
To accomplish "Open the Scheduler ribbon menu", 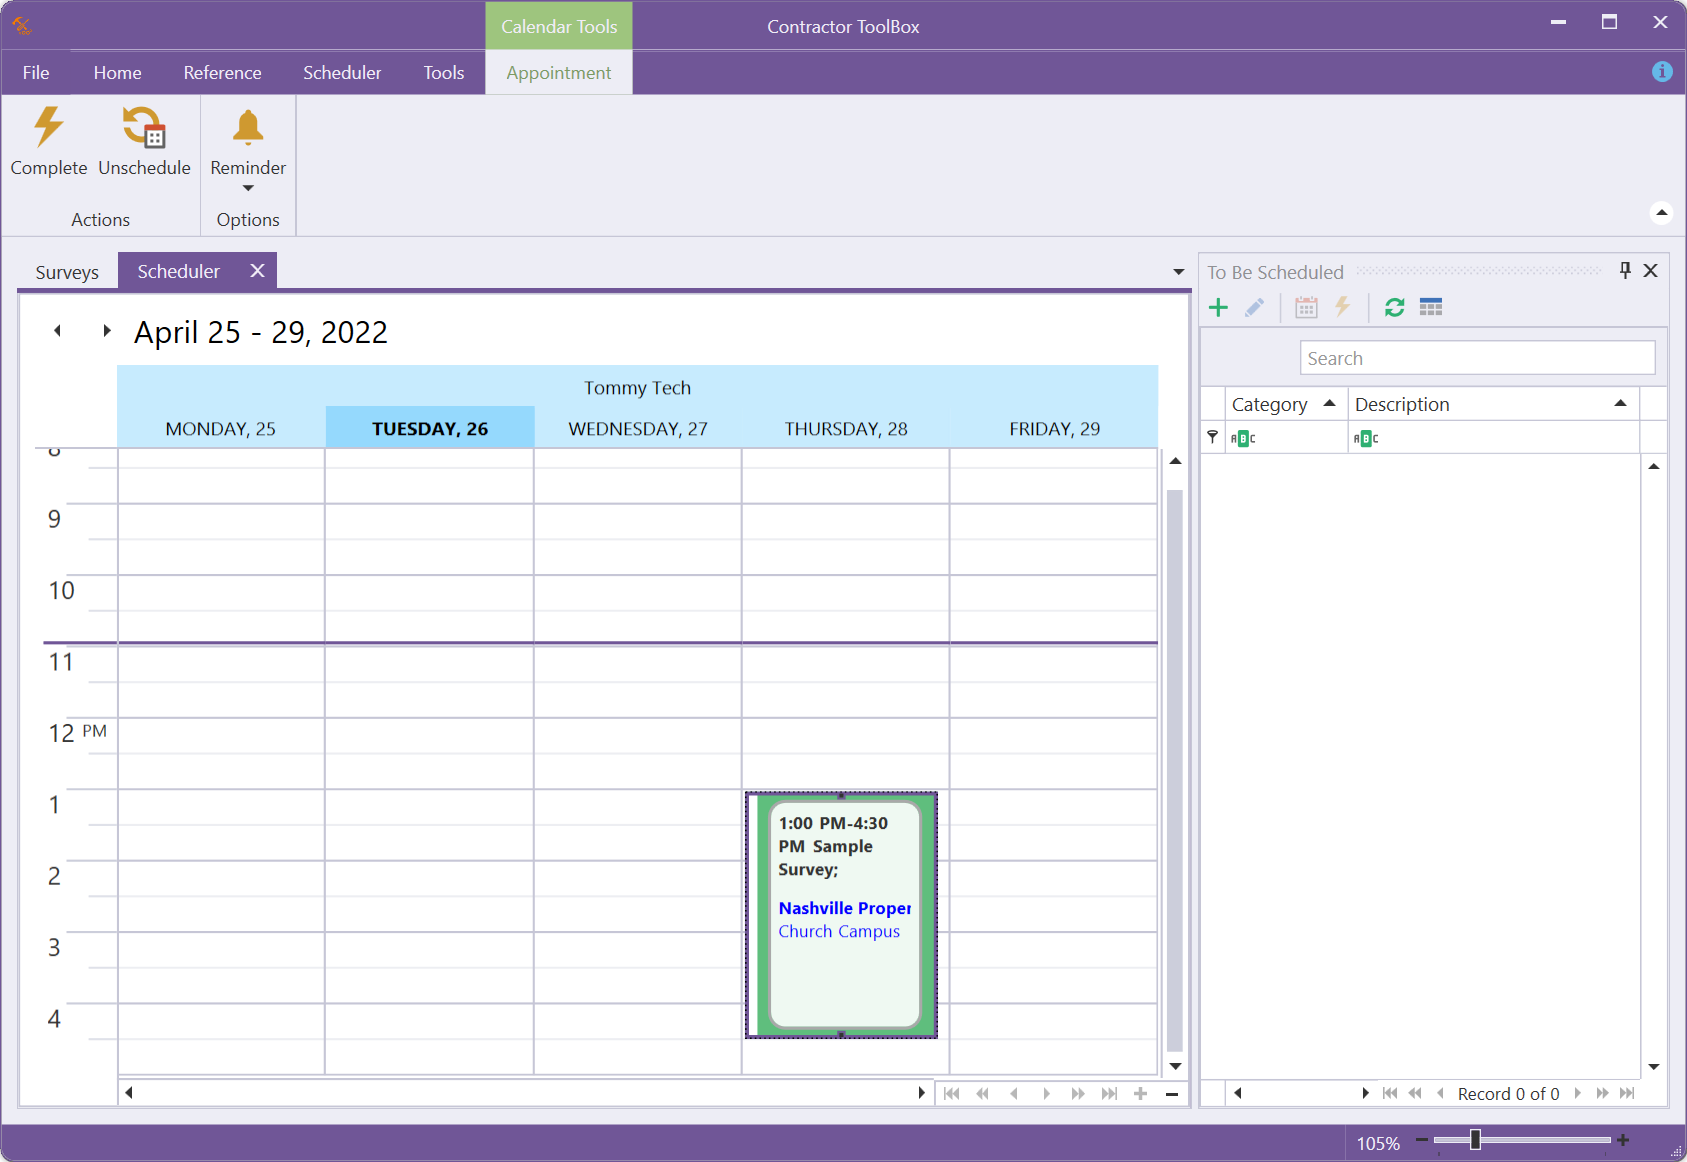I will click(342, 73).
